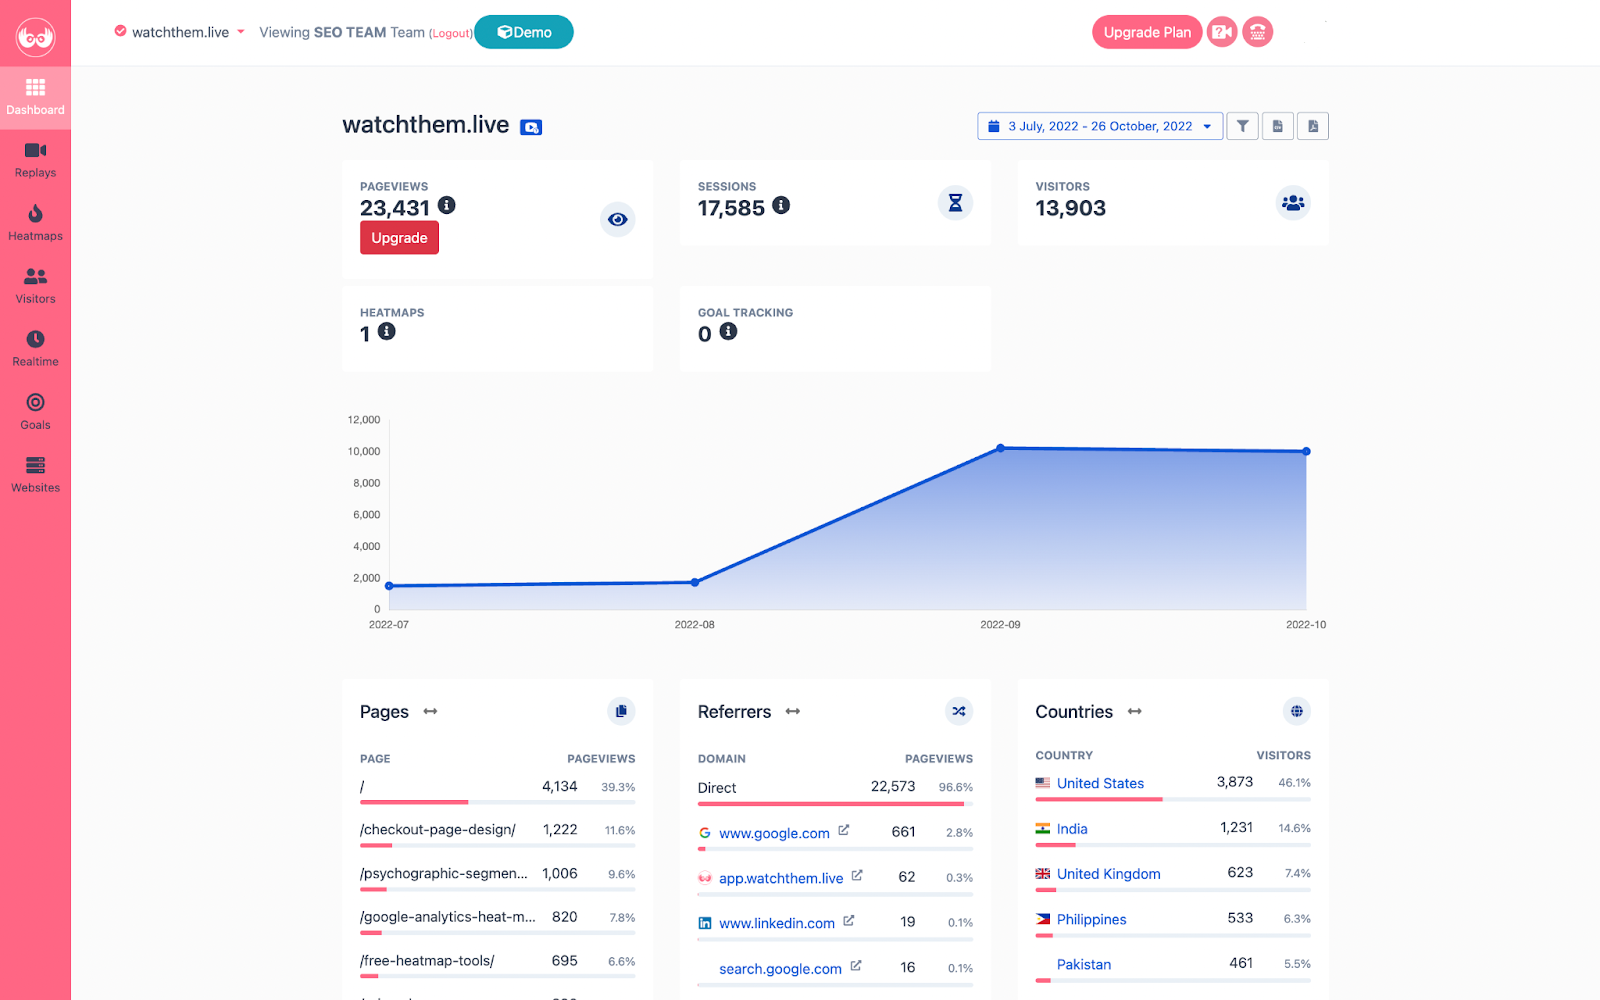This screenshot has width=1600, height=1000.
Task: Click the Upgrade Plan button
Action: (x=1147, y=32)
